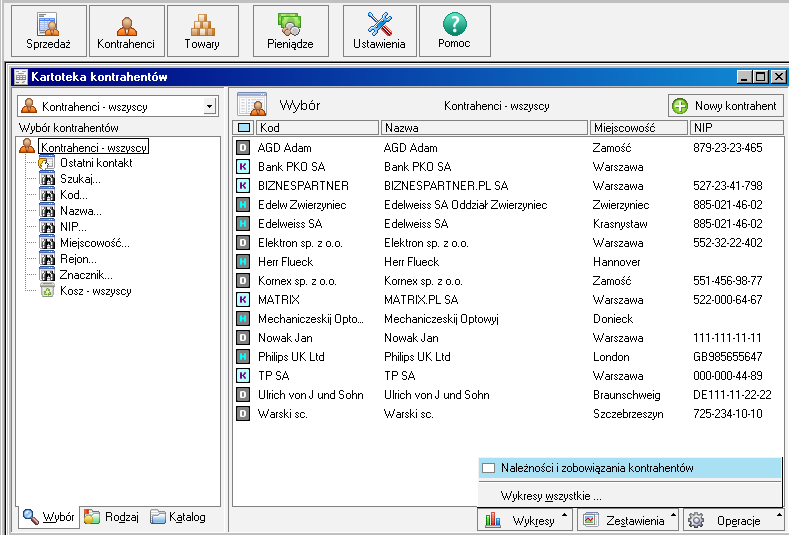Click the Nowy kontrahent button
Image resolution: width=789 pixels, height=535 pixels.
pyautogui.click(x=726, y=106)
